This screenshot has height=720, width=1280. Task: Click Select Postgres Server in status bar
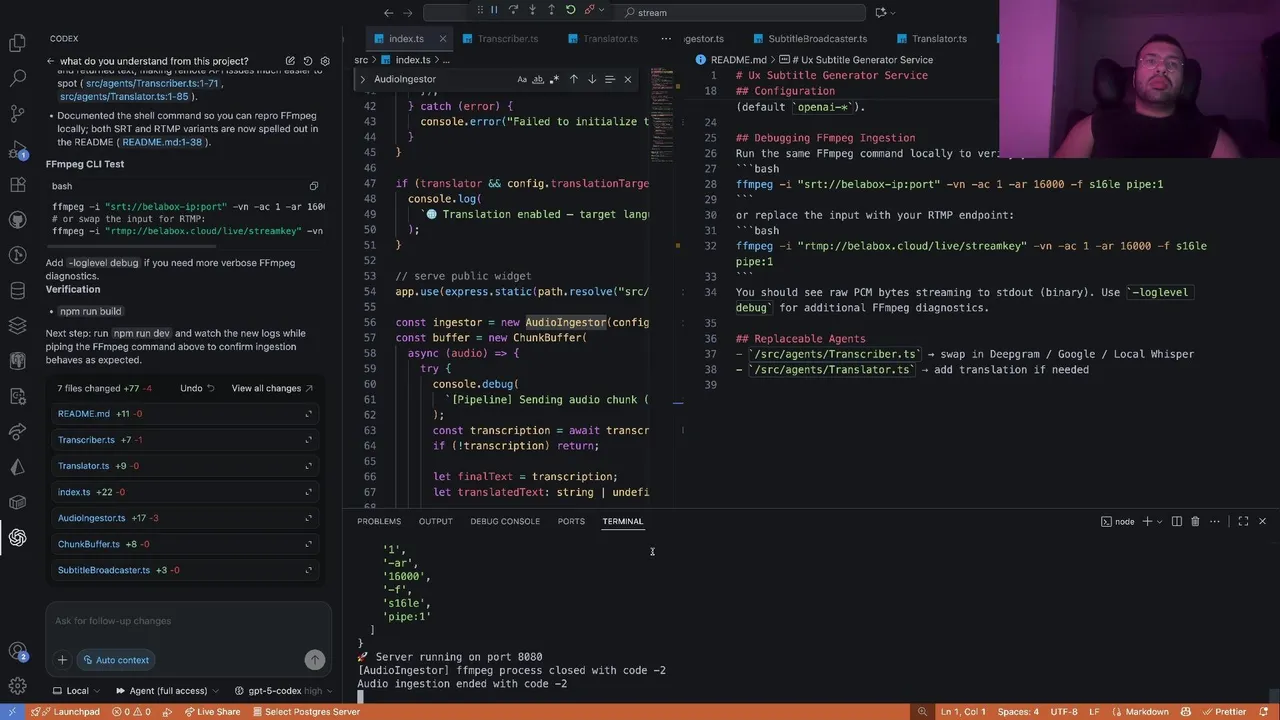coord(305,712)
